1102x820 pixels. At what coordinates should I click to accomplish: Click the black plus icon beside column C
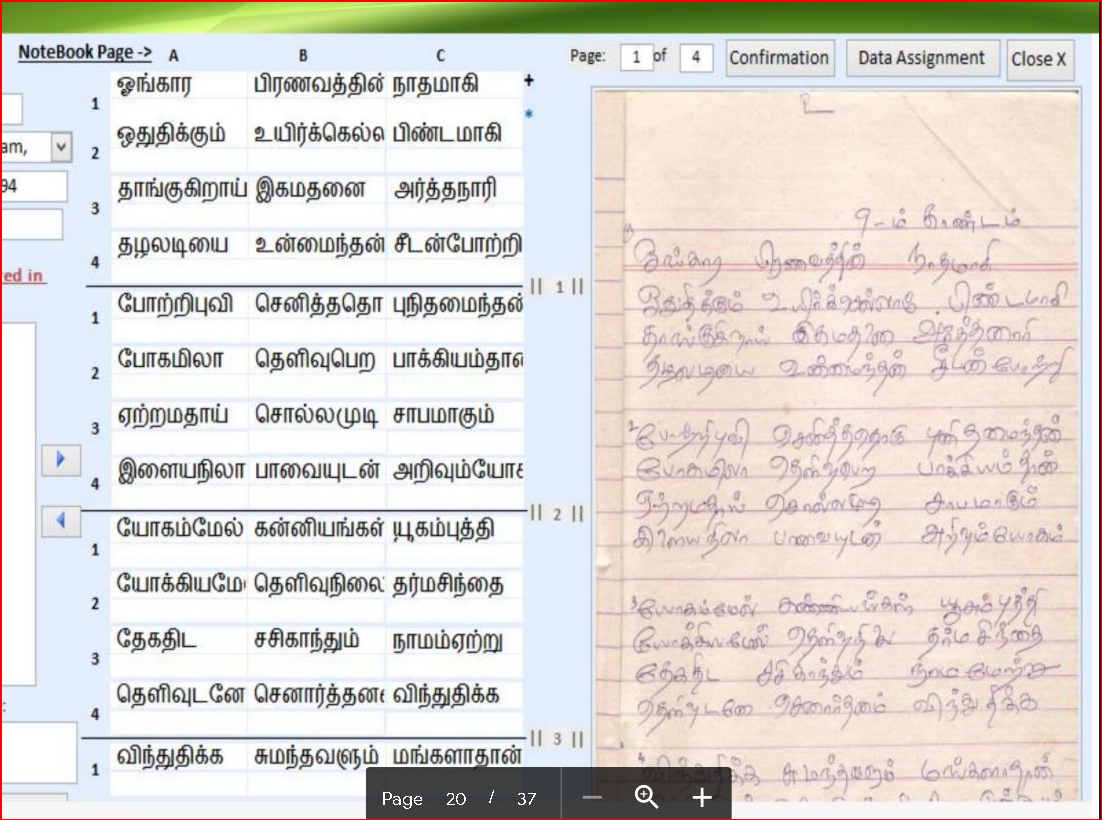tap(529, 82)
